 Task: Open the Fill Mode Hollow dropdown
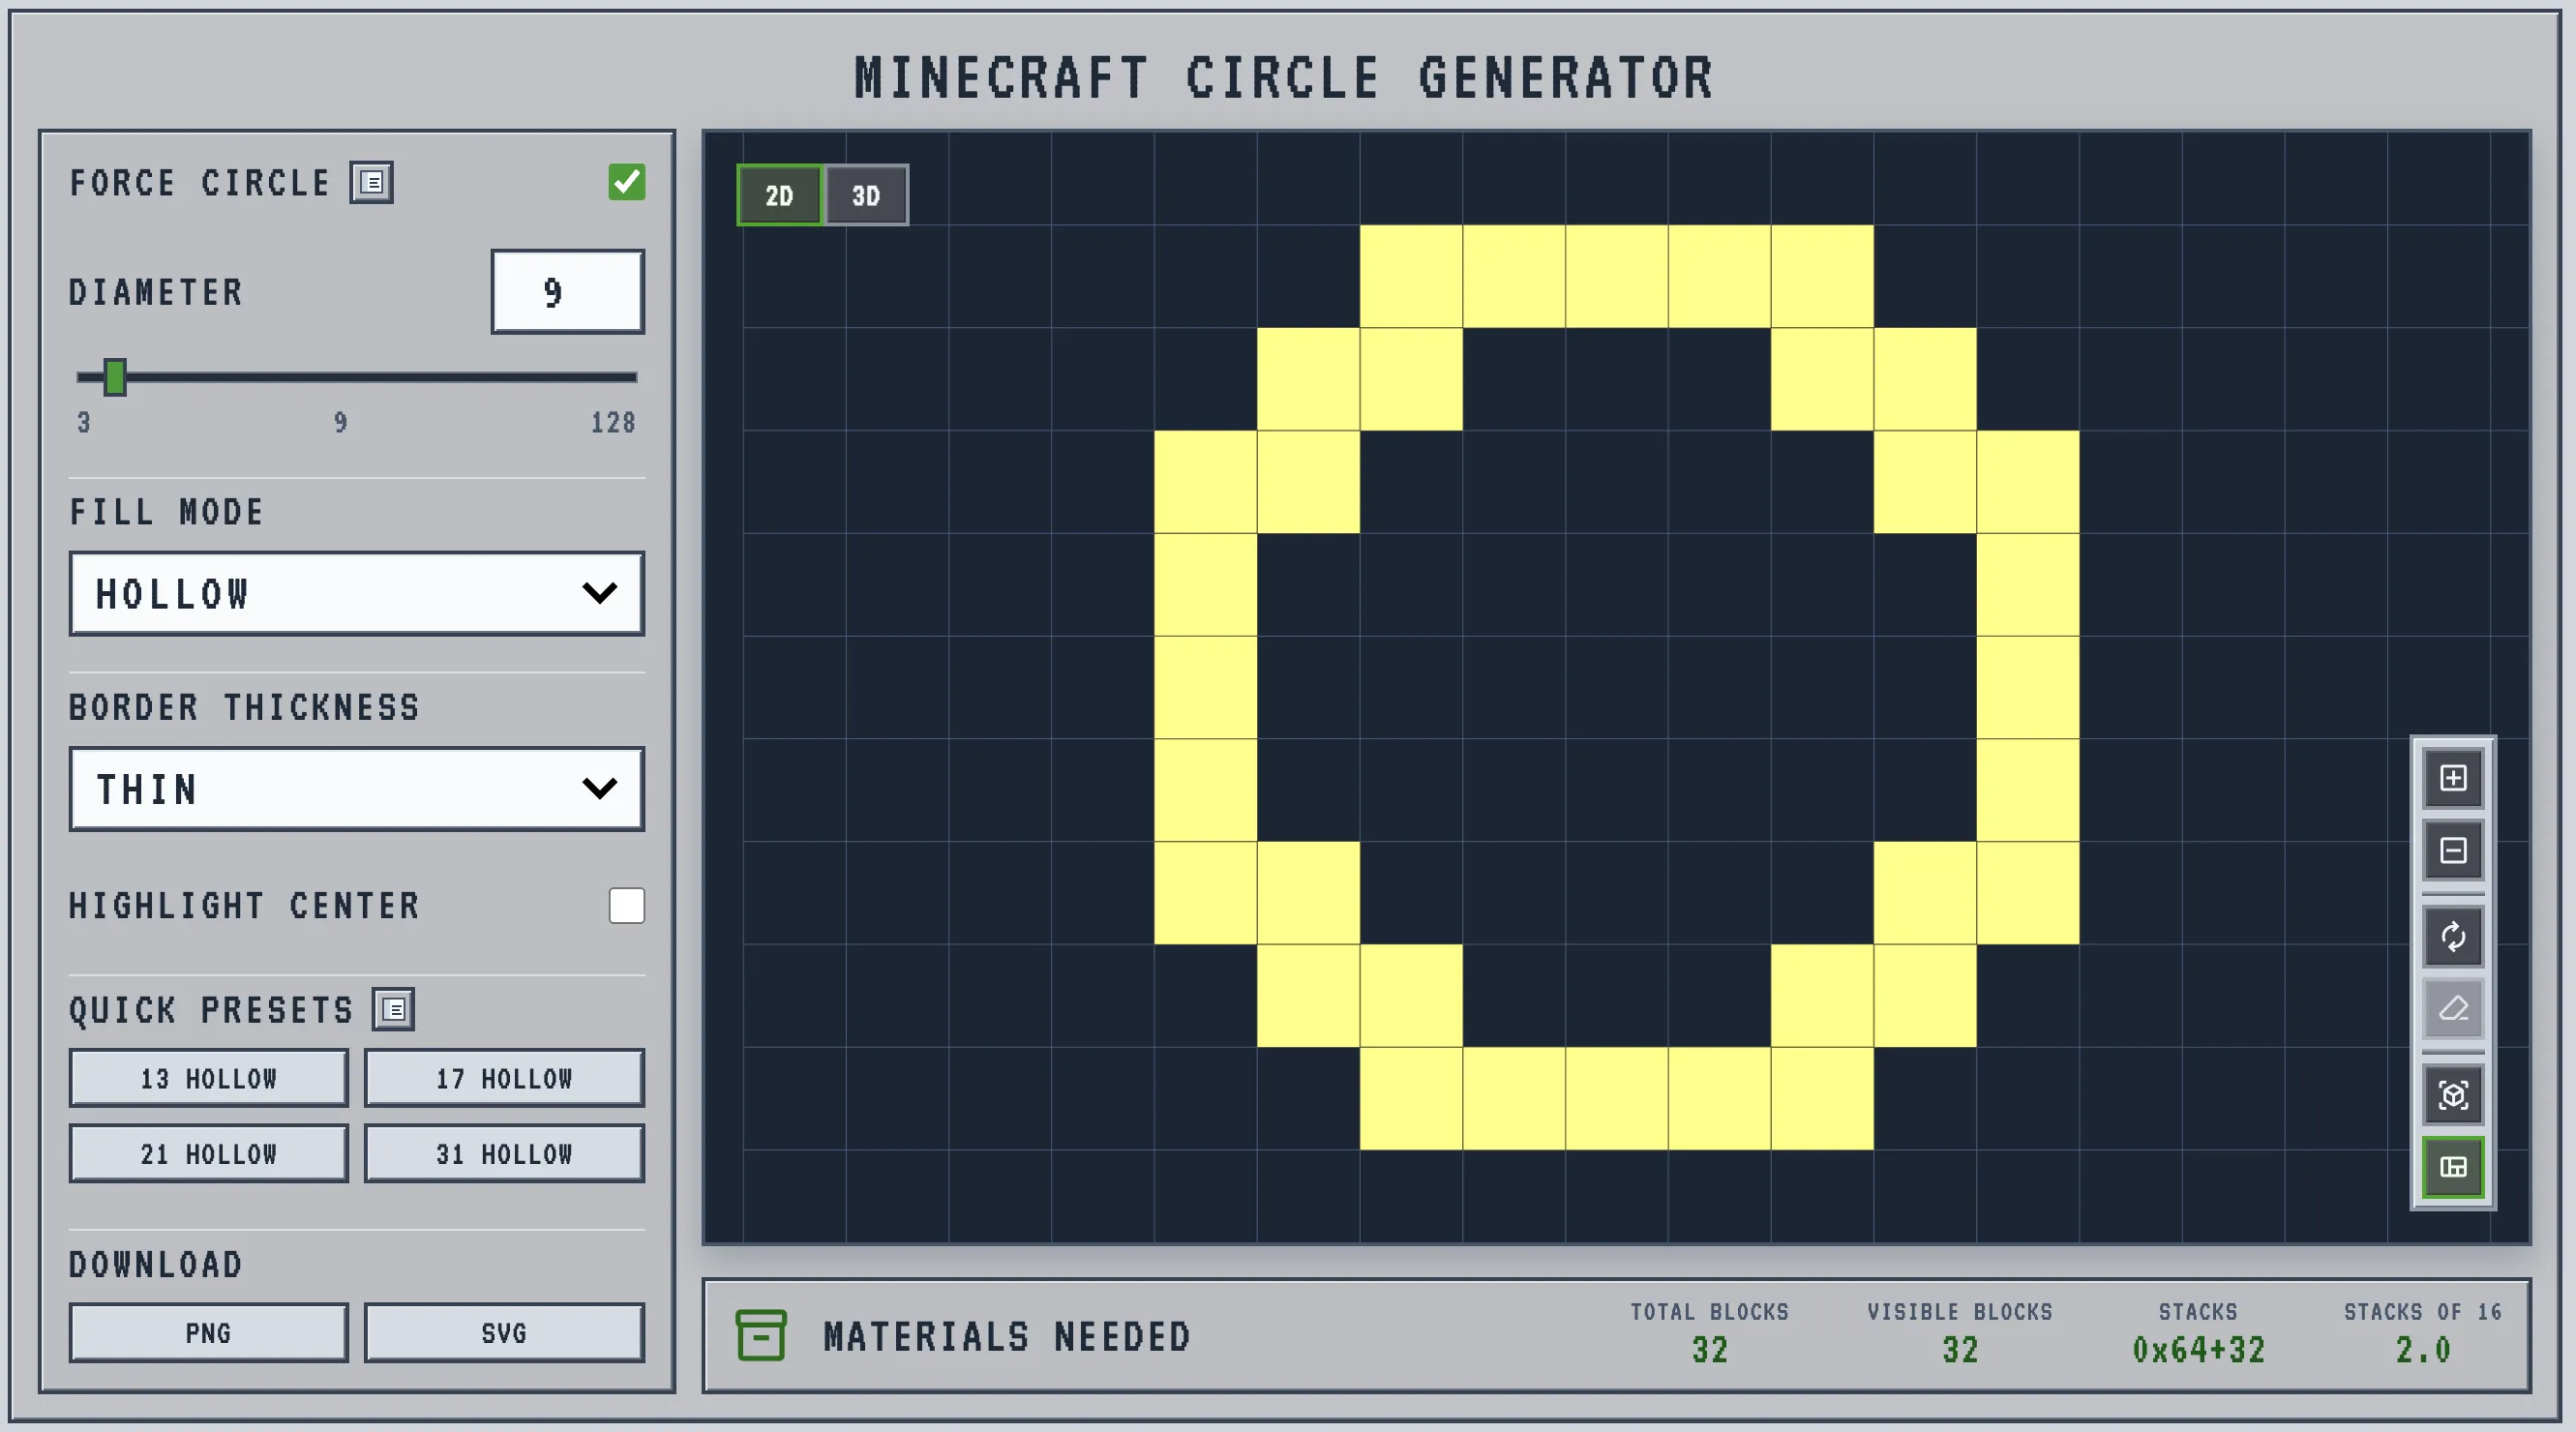click(357, 593)
